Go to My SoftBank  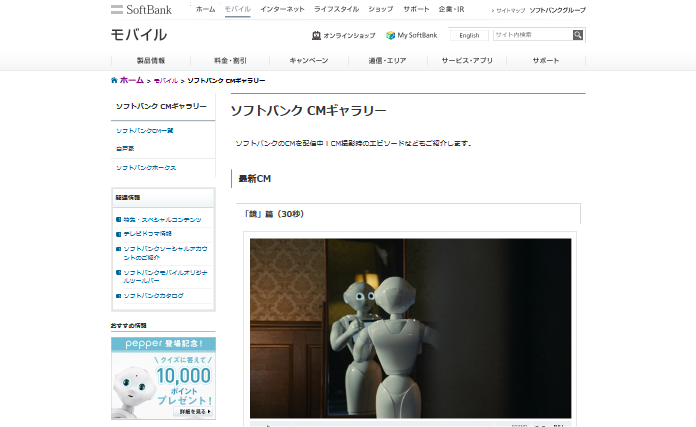(417, 35)
